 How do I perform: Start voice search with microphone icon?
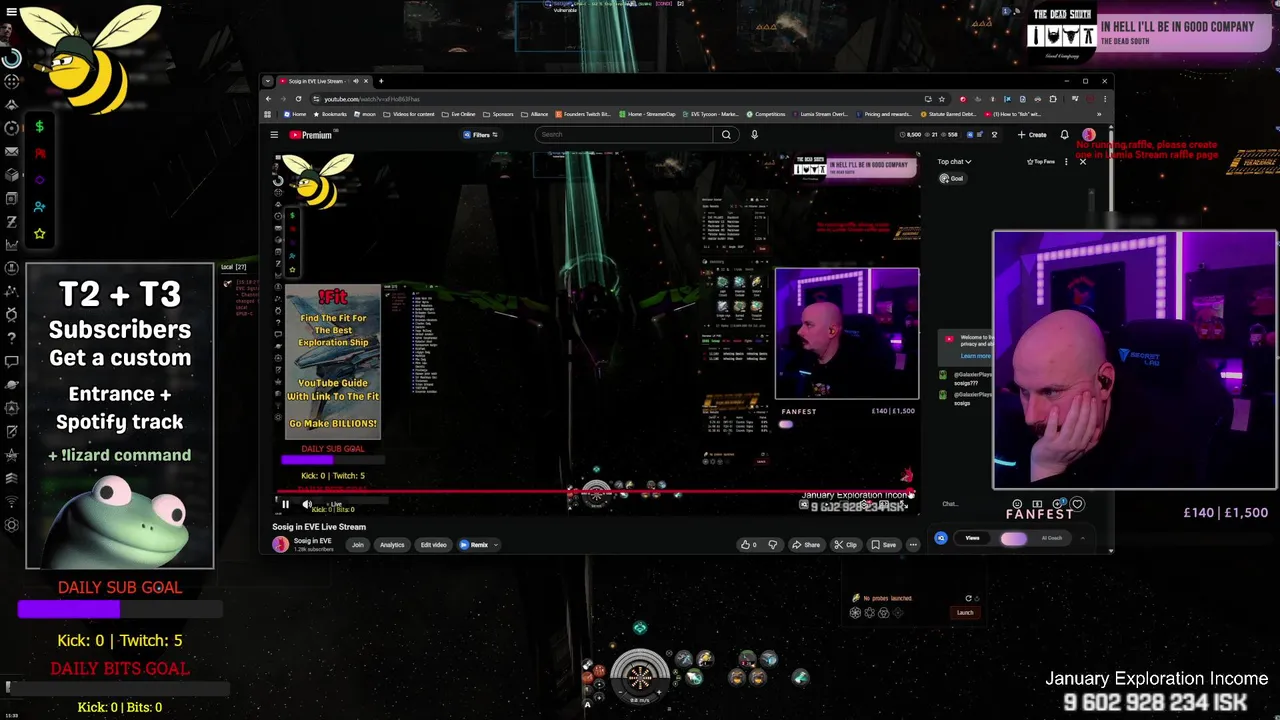tap(754, 135)
